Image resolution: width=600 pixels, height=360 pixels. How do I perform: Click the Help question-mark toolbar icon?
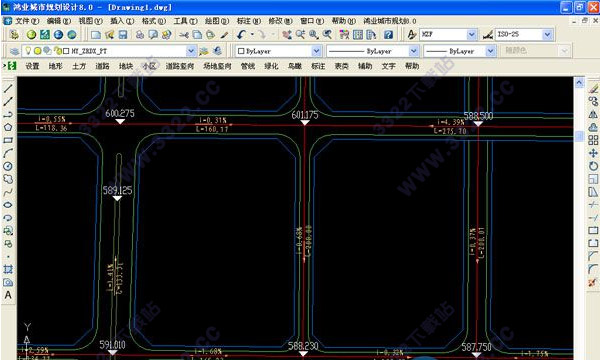(388, 35)
